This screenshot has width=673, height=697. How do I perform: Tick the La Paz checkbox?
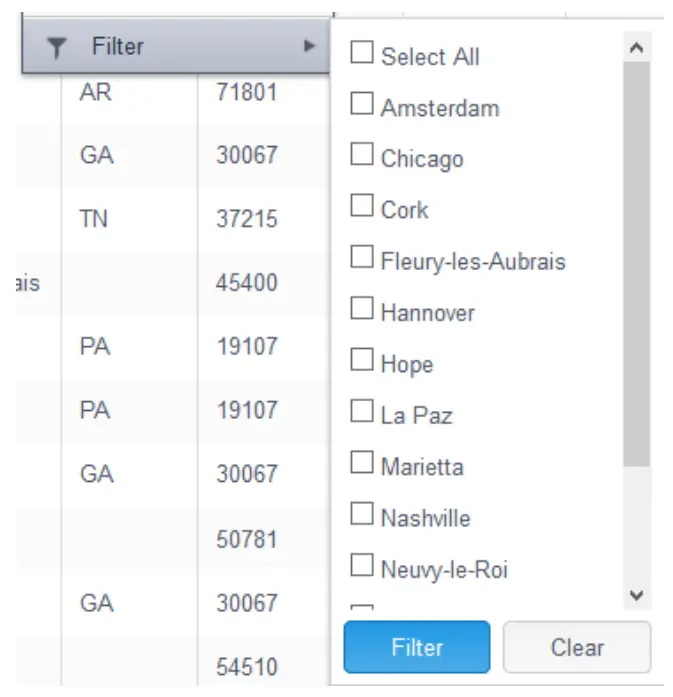pos(361,412)
